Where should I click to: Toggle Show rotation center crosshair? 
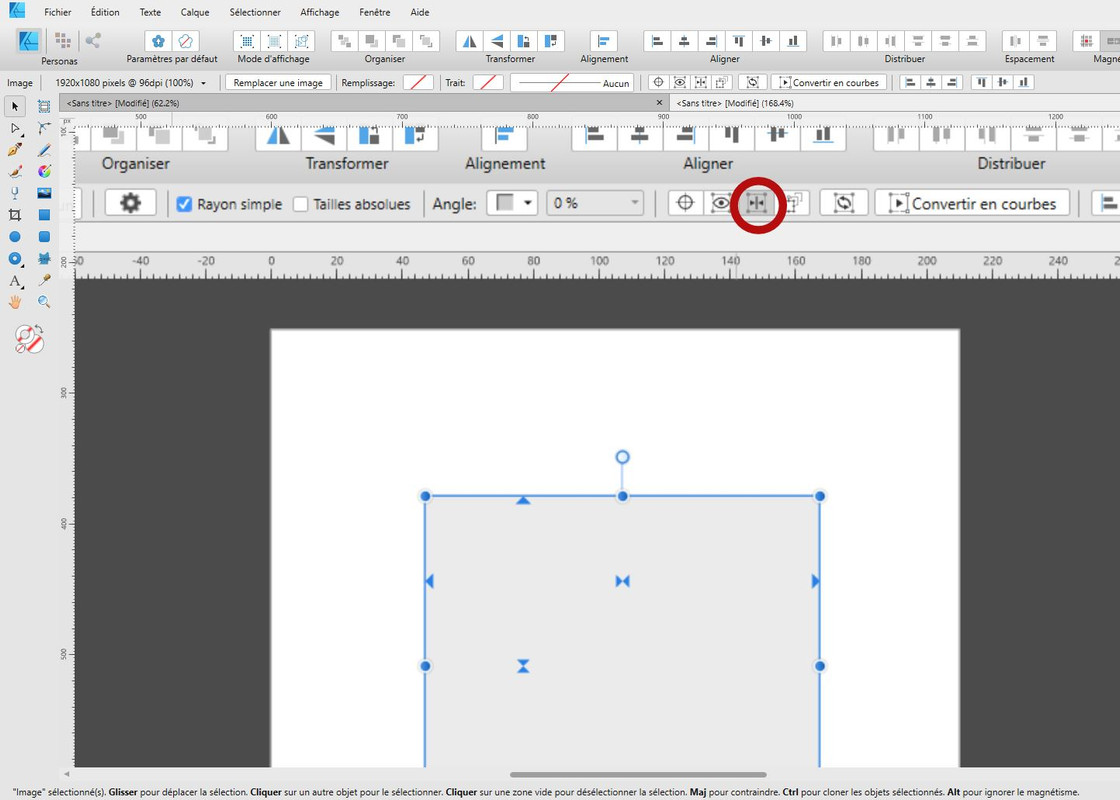click(x=659, y=82)
